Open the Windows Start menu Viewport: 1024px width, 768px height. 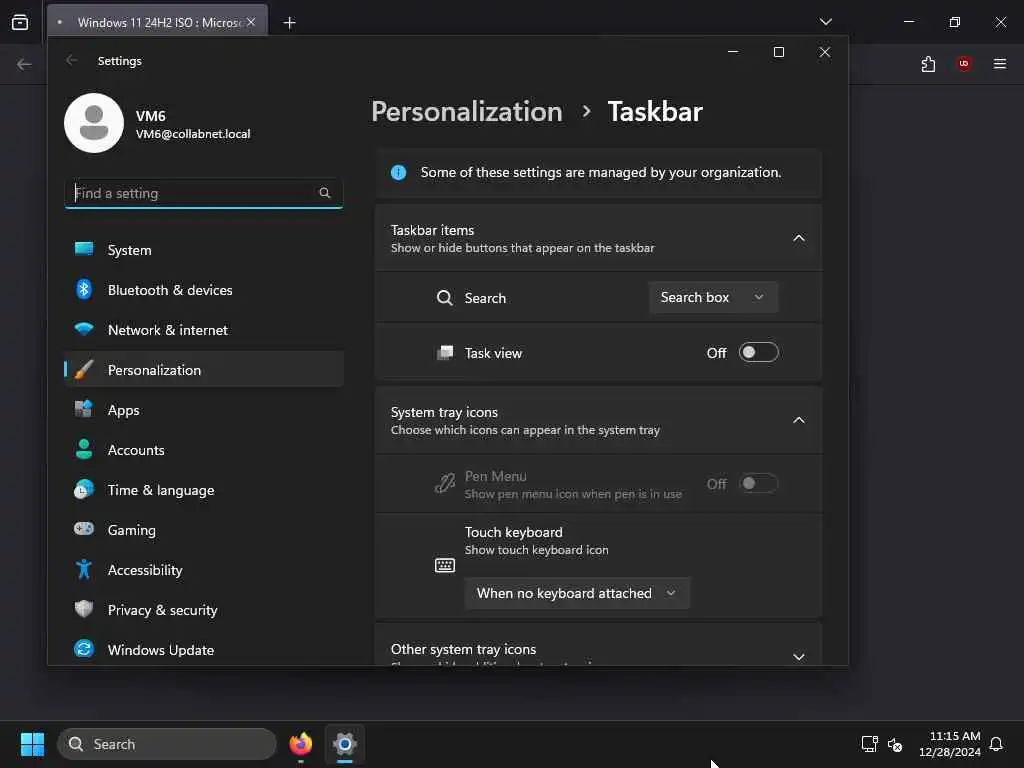(32, 744)
